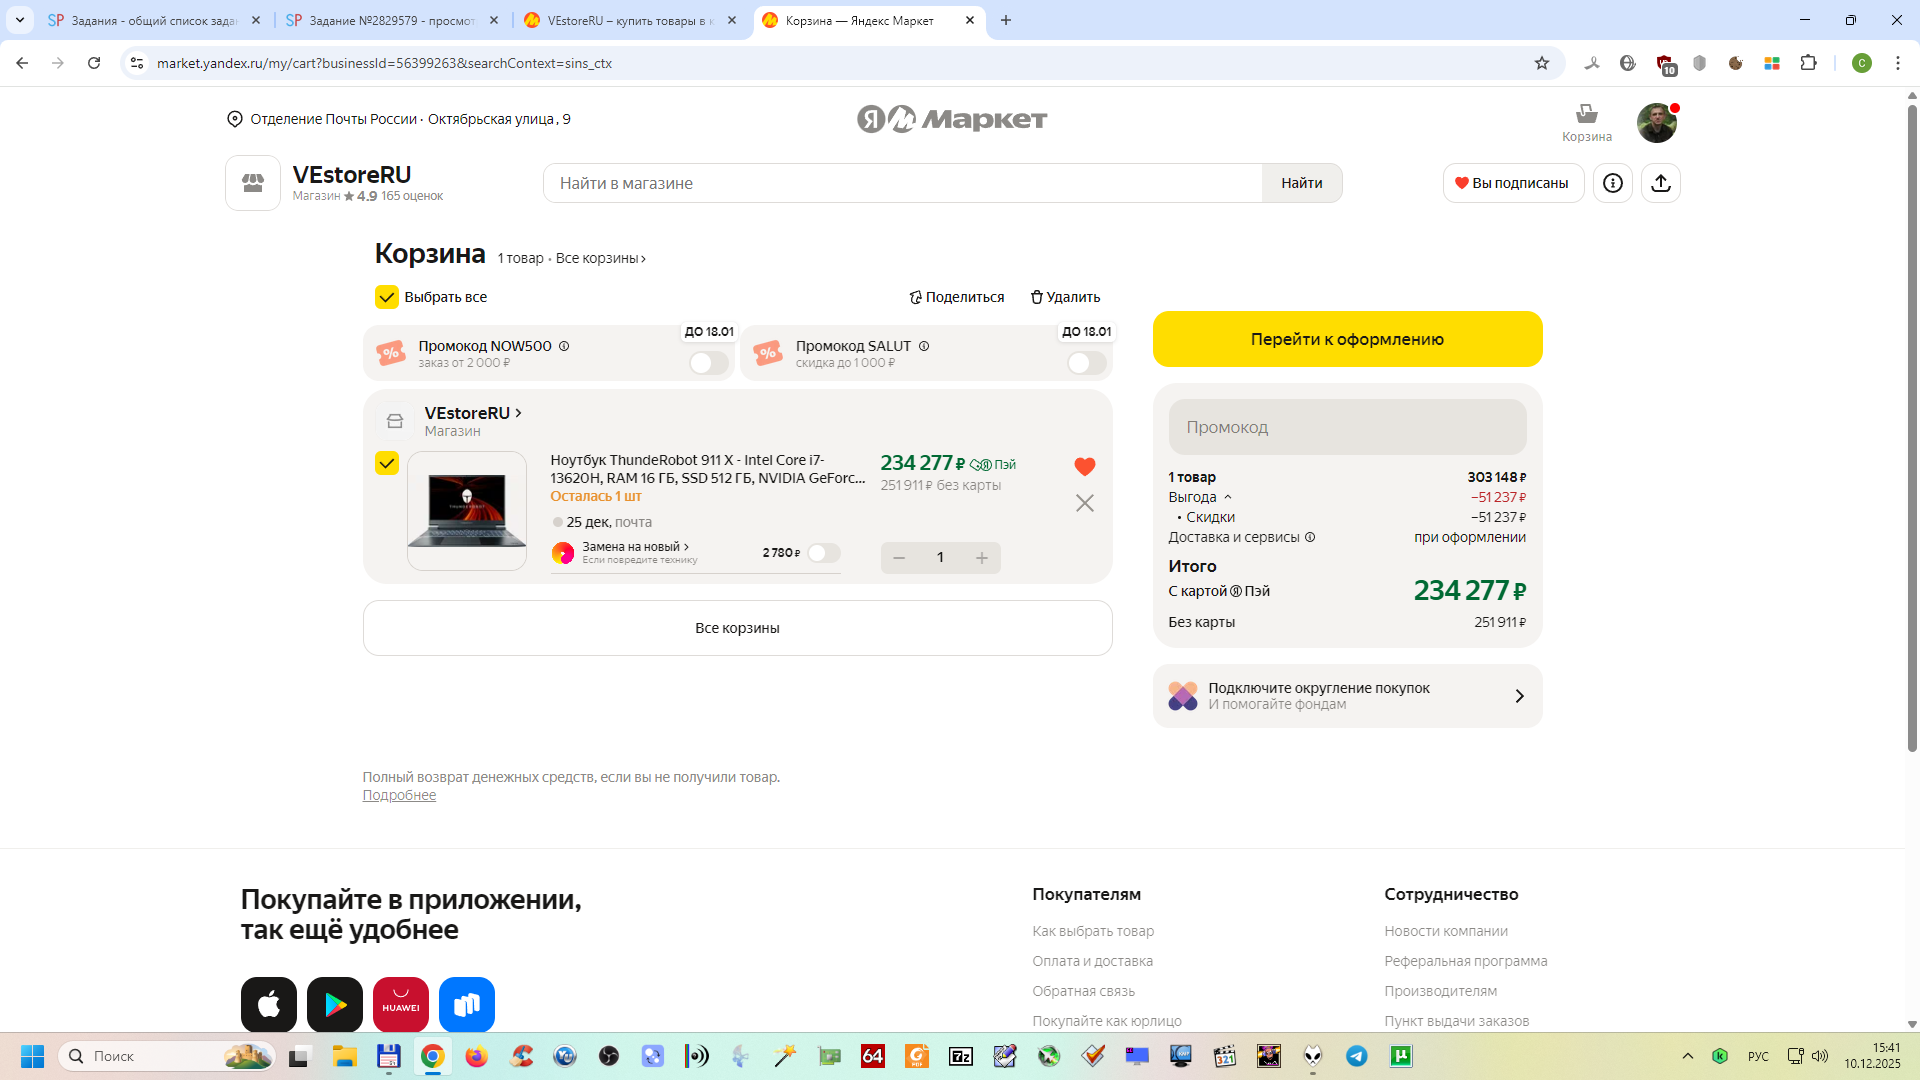The width and height of the screenshot is (1920, 1080).
Task: Click the user profile avatar
Action: pos(1656,122)
